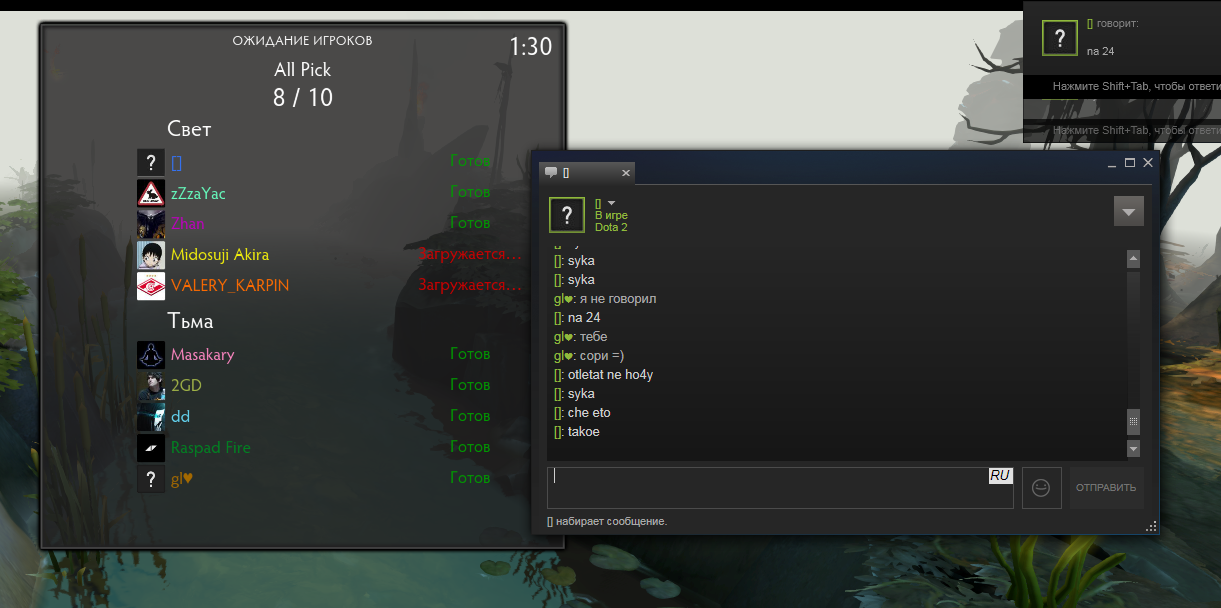The image size is (1221, 608).
Task: Click the RU language indicator in input
Action: (1000, 476)
